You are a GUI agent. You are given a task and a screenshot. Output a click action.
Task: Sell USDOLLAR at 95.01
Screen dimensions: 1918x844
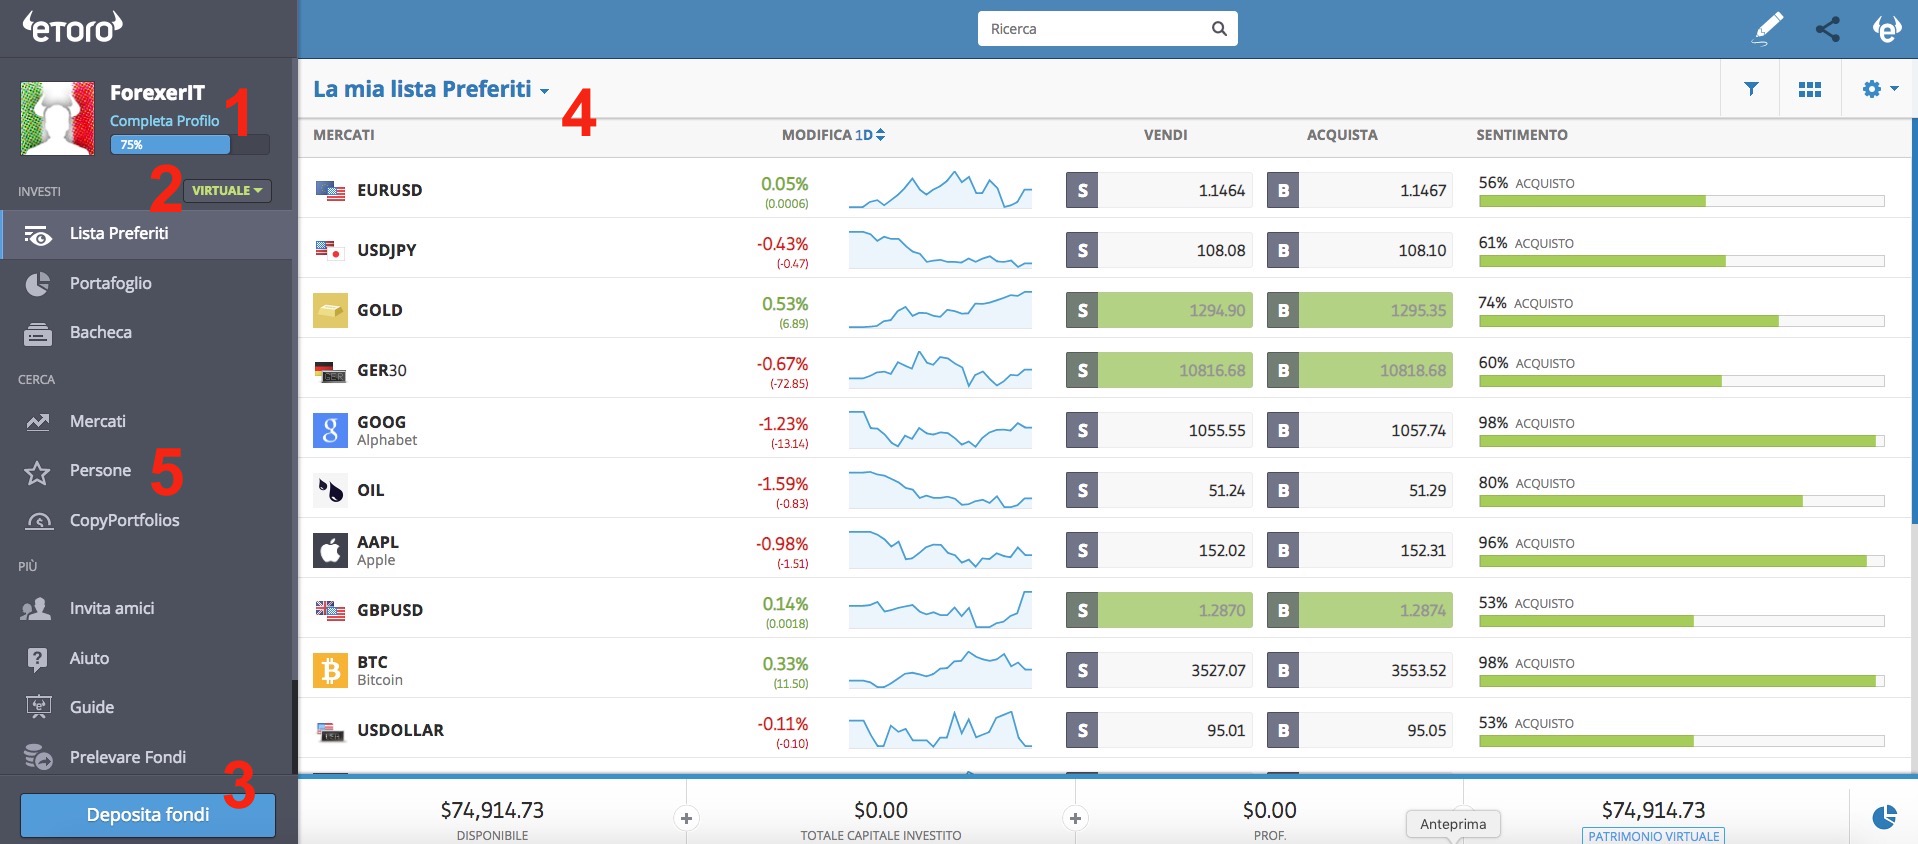(1159, 730)
